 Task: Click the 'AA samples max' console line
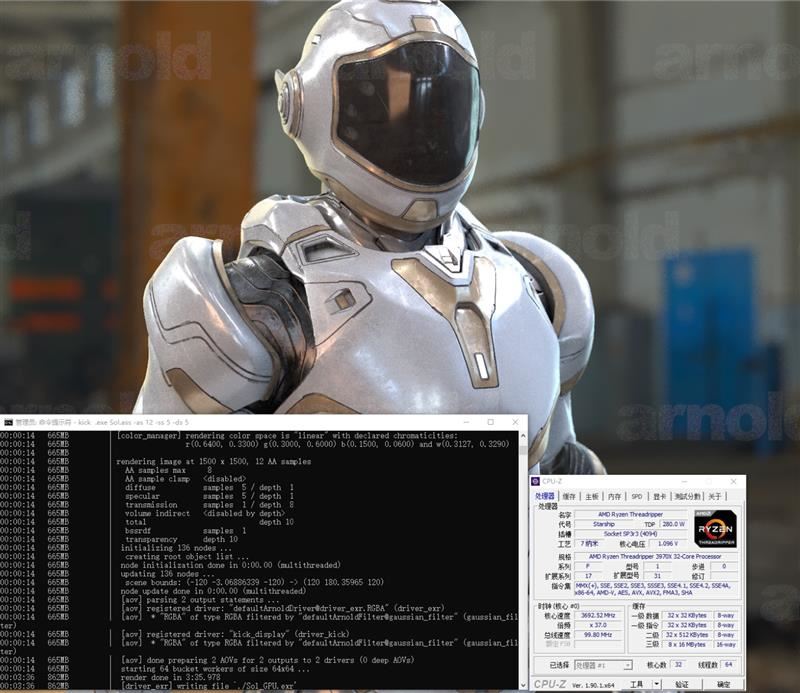(168, 470)
